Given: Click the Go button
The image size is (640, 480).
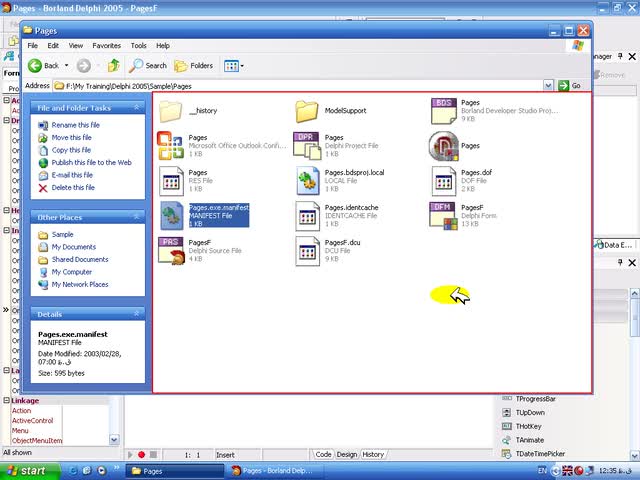Looking at the screenshot, I should (x=570, y=85).
